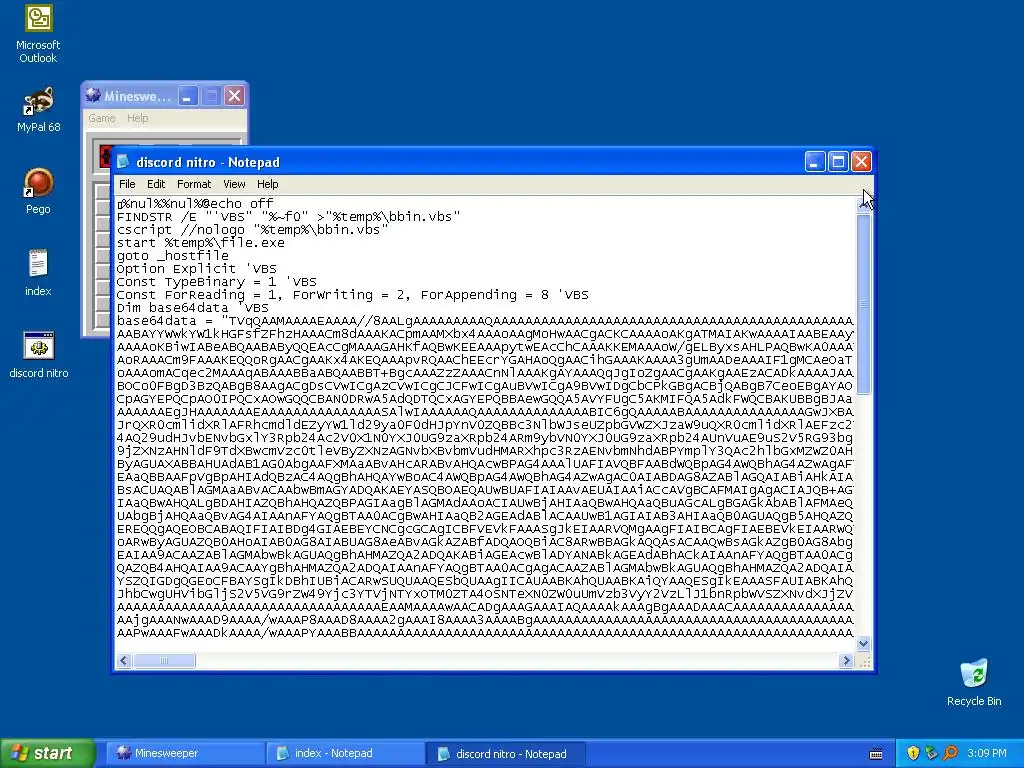Open the Help menu in Minesweeper window
1024x768 pixels.
point(137,118)
